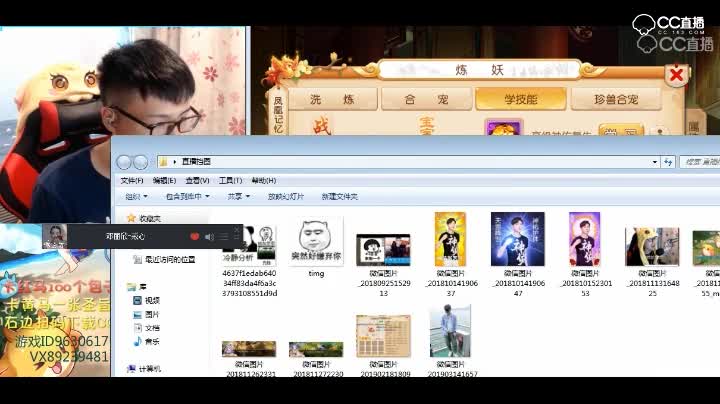
Task: Open the address bar history dropdown arrow
Action: tap(654, 162)
